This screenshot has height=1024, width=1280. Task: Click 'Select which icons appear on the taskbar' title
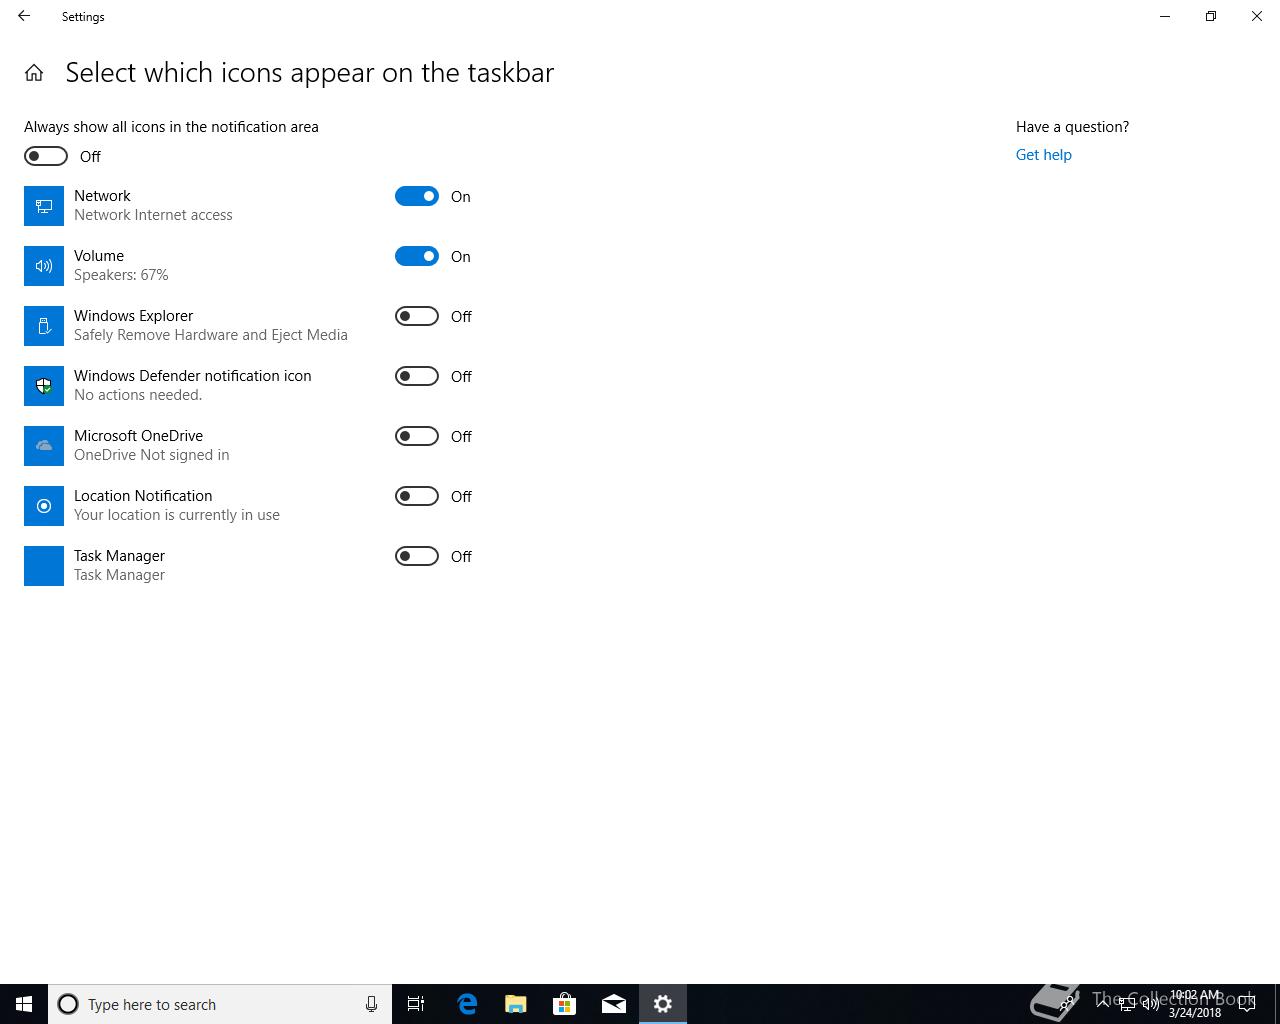309,73
